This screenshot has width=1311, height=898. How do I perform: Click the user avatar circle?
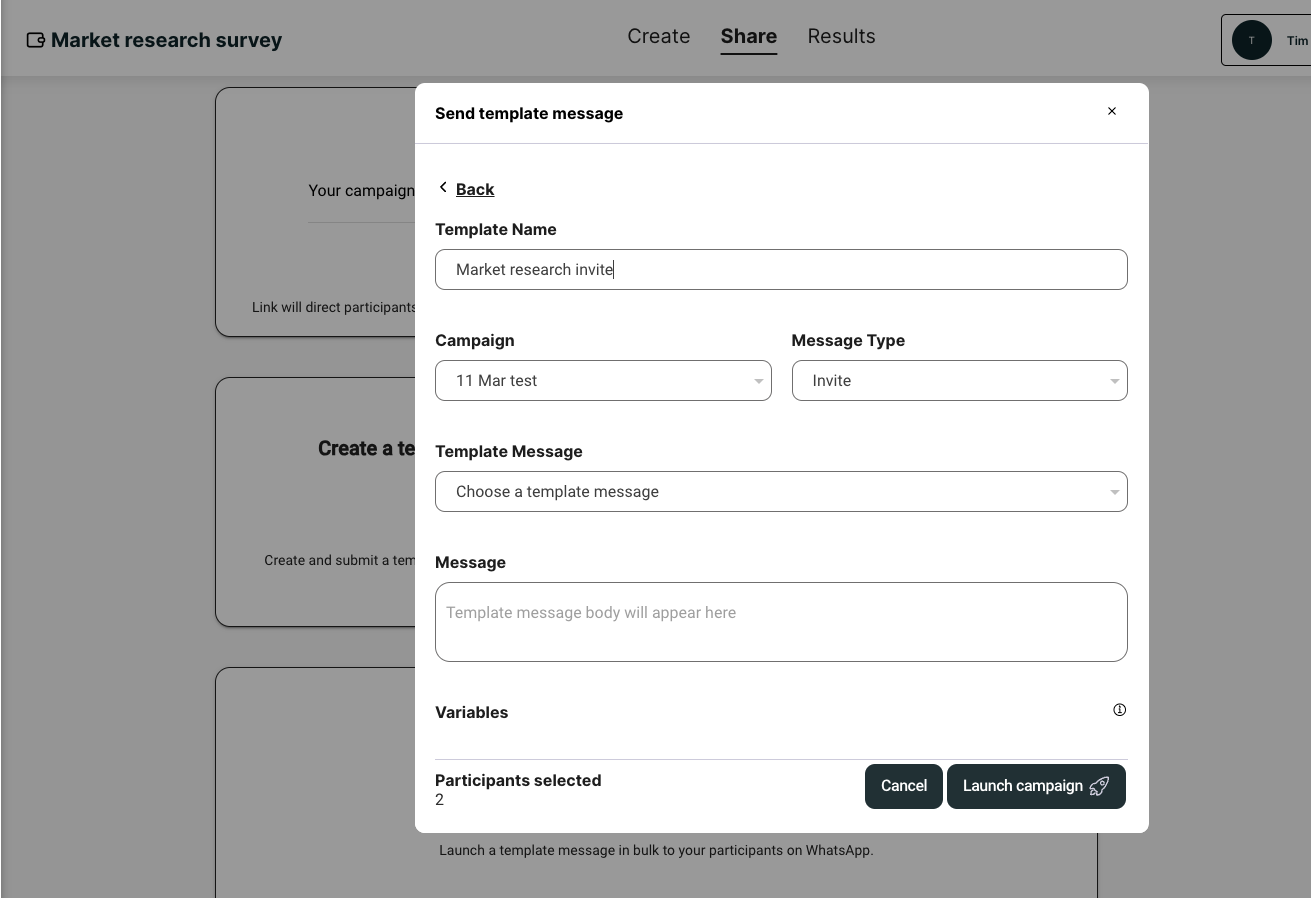pos(1251,40)
